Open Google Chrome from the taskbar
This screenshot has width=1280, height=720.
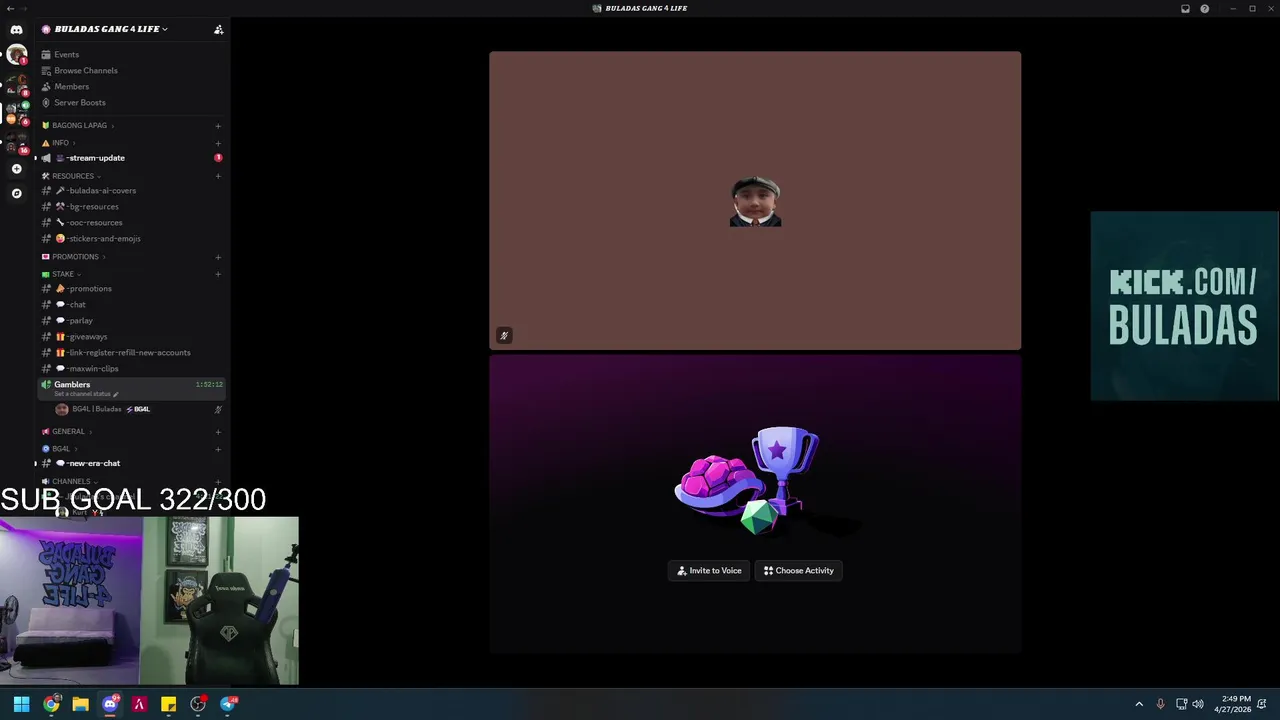pyautogui.click(x=51, y=704)
